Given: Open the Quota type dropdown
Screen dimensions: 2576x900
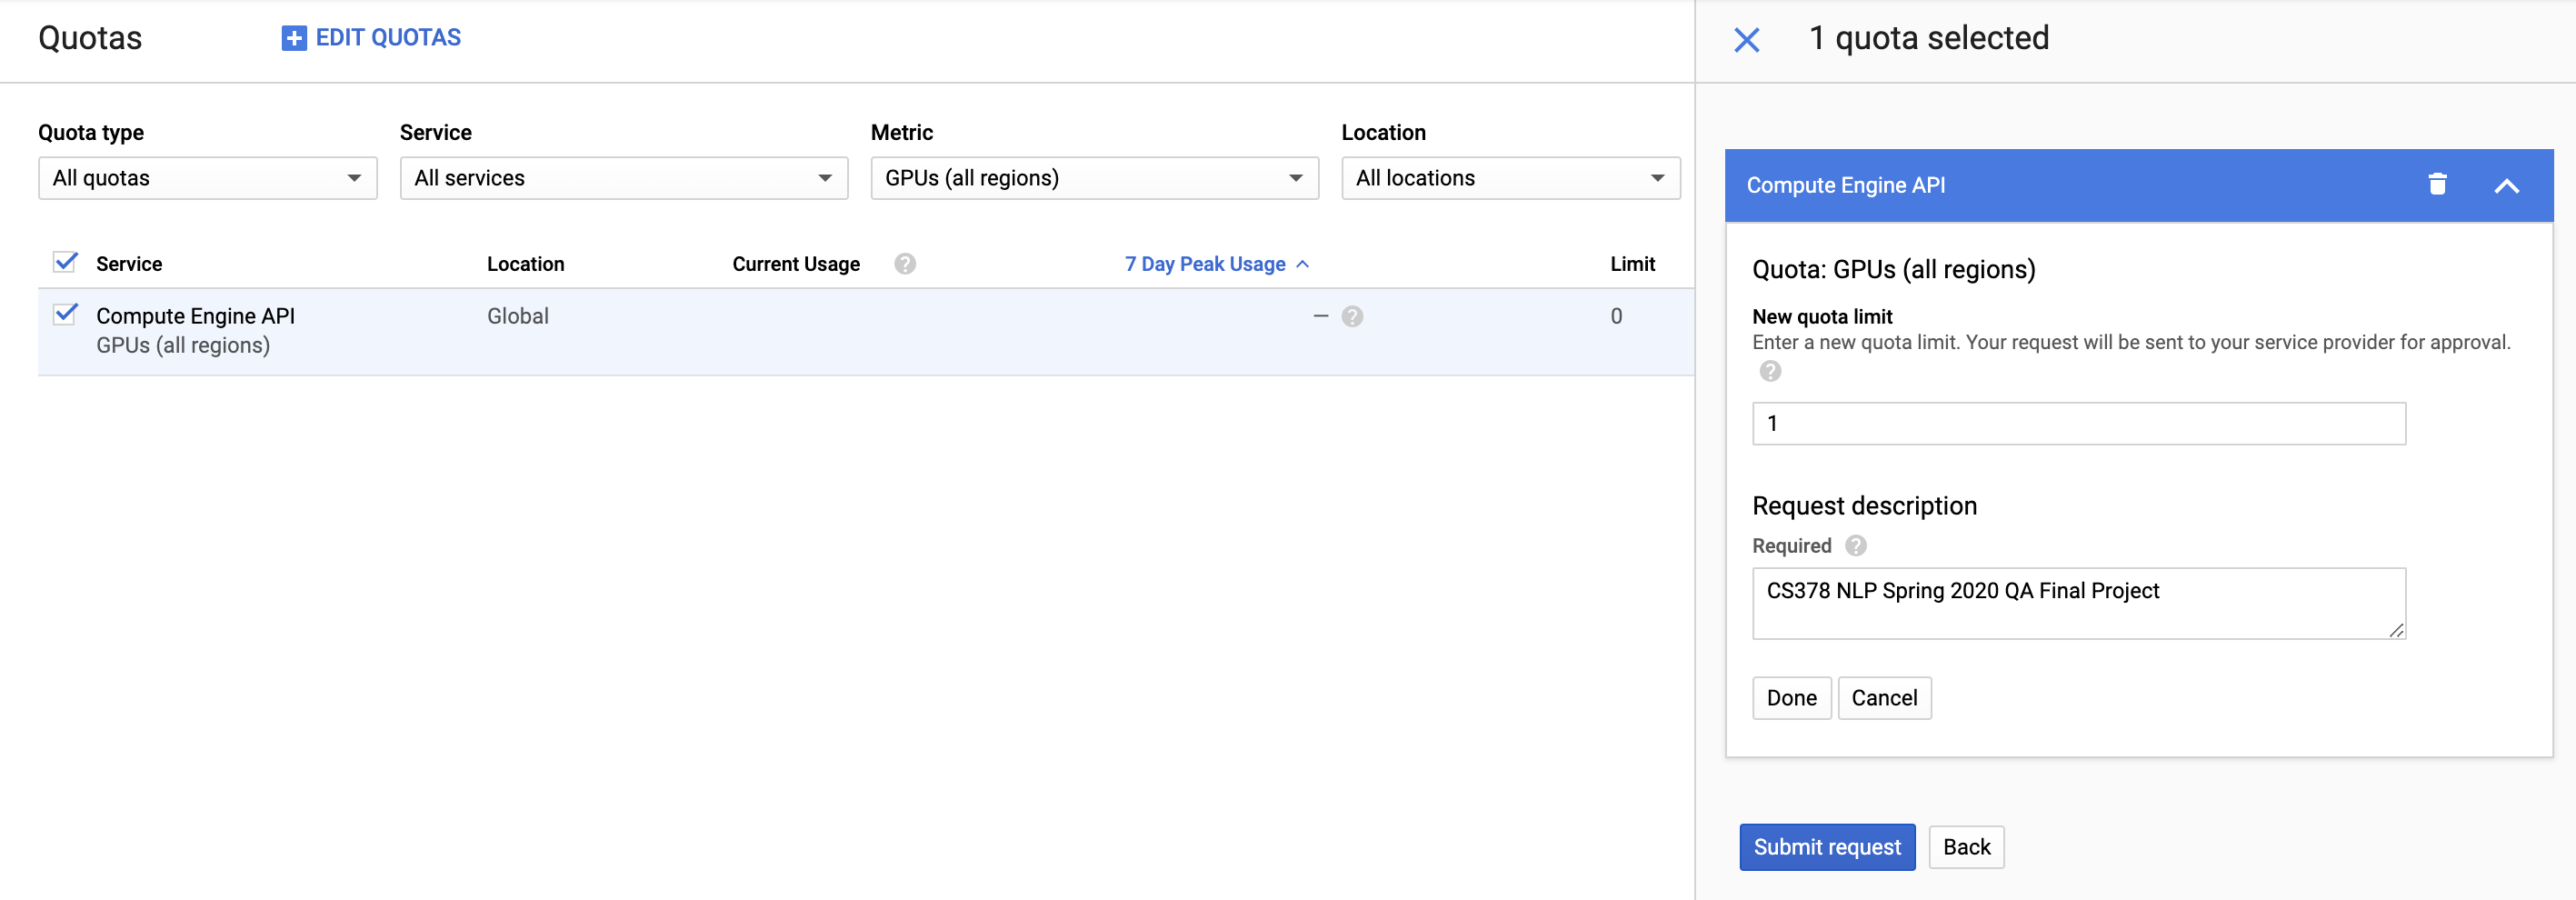Looking at the screenshot, I should [207, 178].
